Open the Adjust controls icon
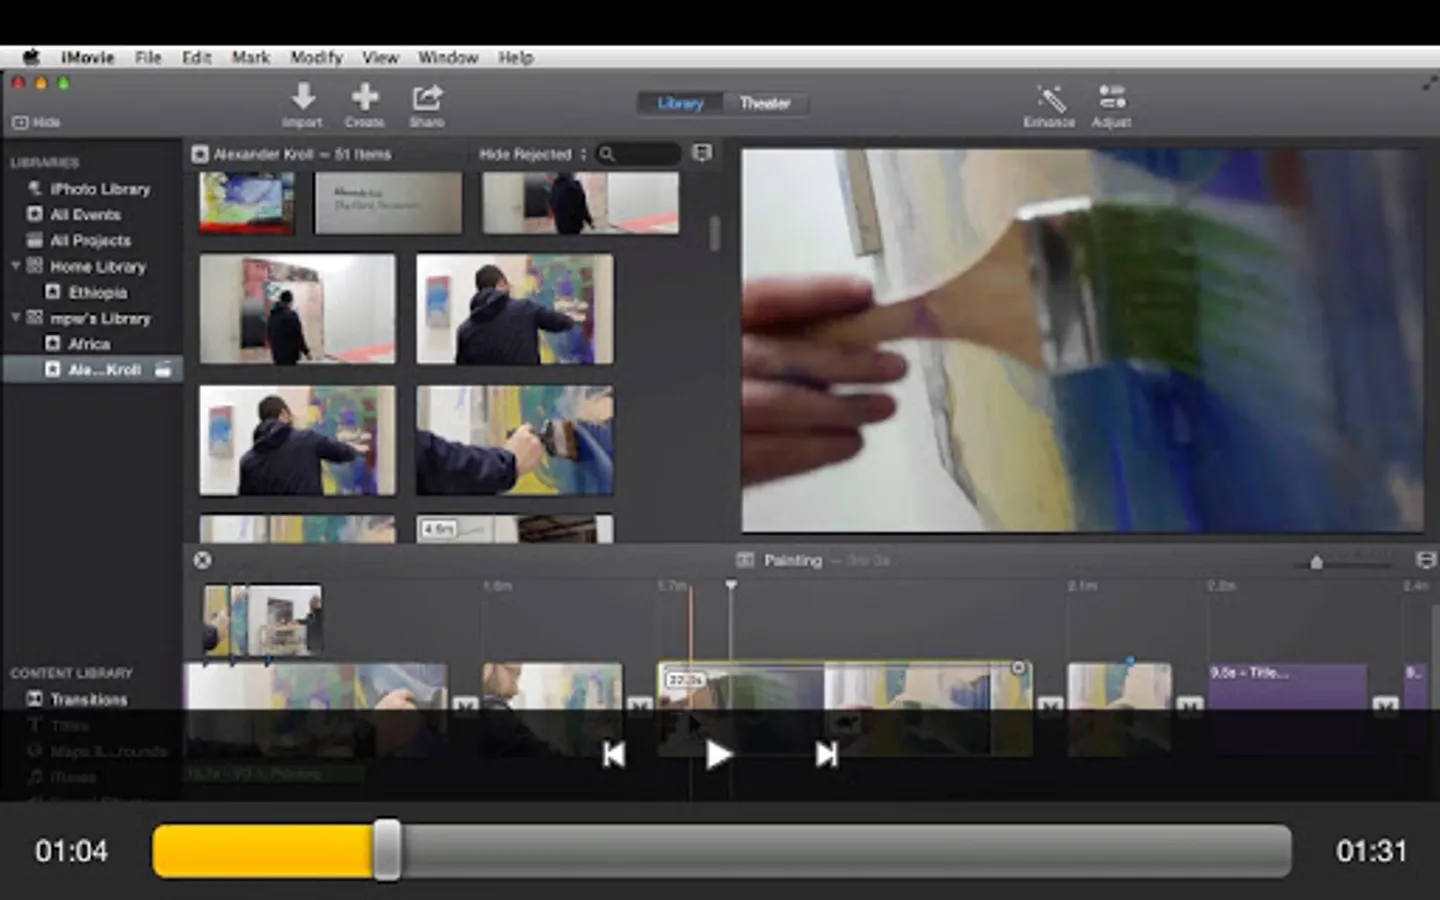The width and height of the screenshot is (1440, 900). click(x=1111, y=98)
